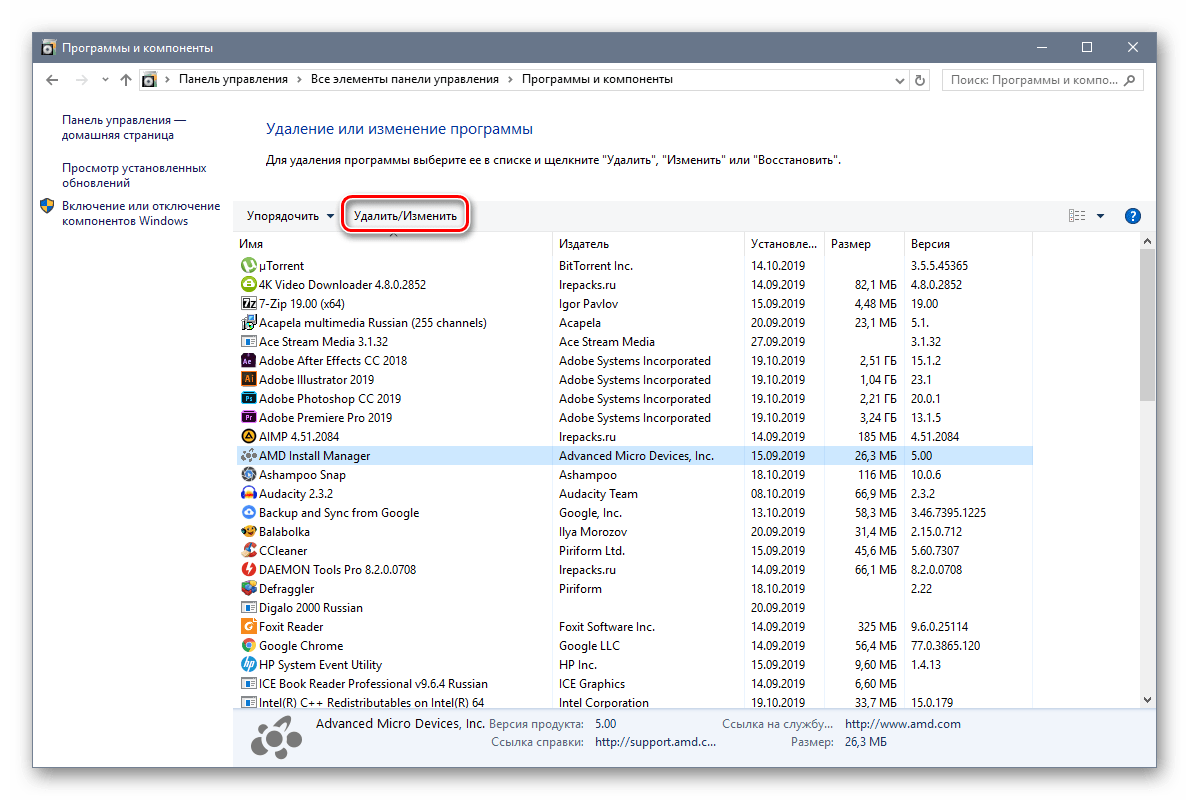Click the Audacity Team publisher cell
This screenshot has height=800, width=1189.
[x=598, y=494]
